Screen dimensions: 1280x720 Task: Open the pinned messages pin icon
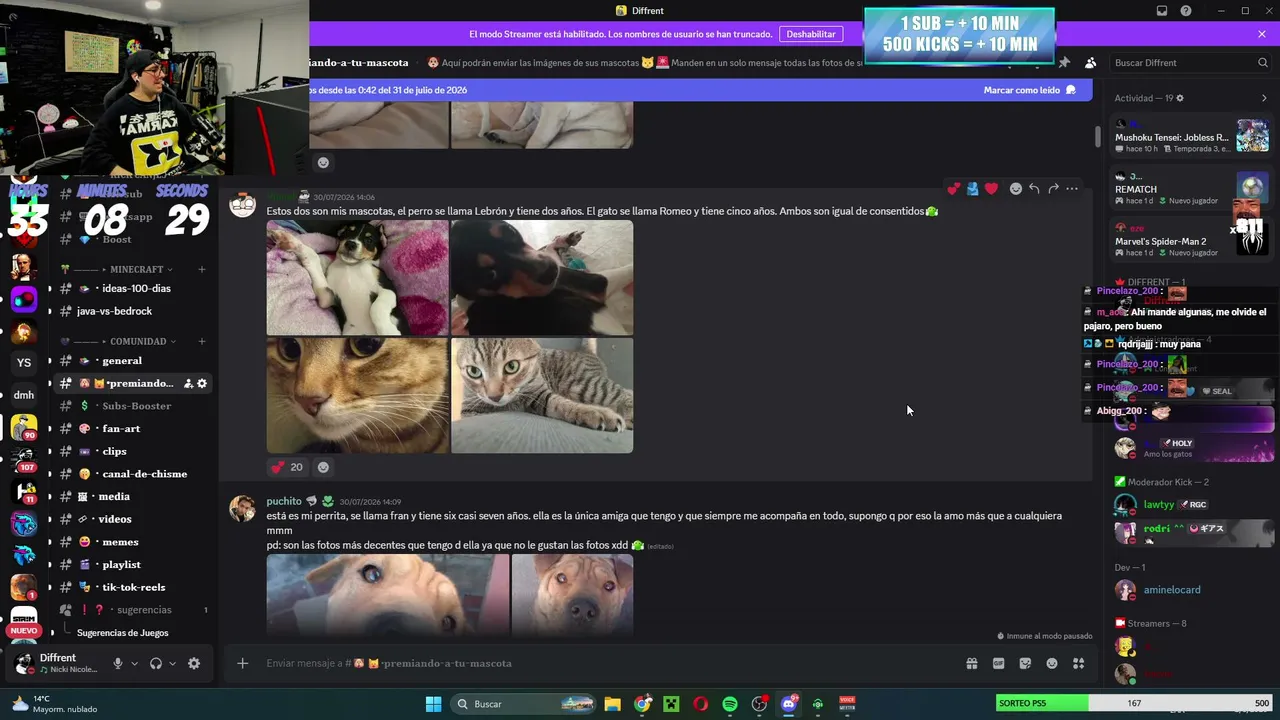point(1064,62)
